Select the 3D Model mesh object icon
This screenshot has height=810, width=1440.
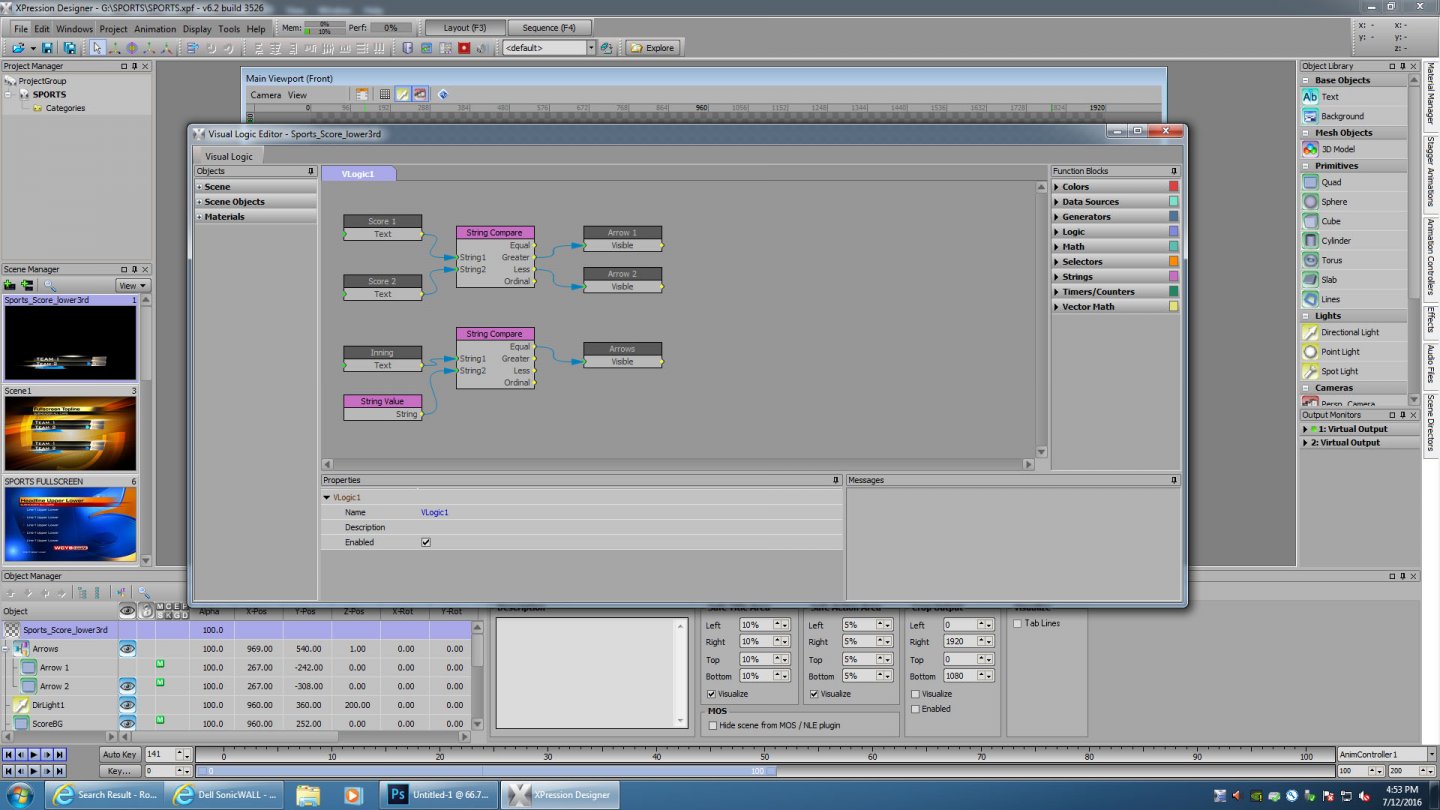click(1310, 149)
